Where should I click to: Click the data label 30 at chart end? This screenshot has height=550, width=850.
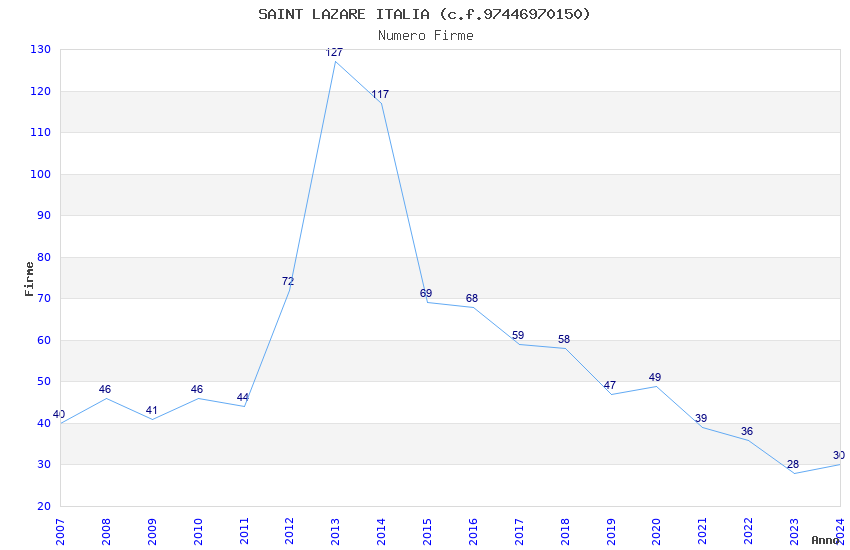pyautogui.click(x=839, y=455)
